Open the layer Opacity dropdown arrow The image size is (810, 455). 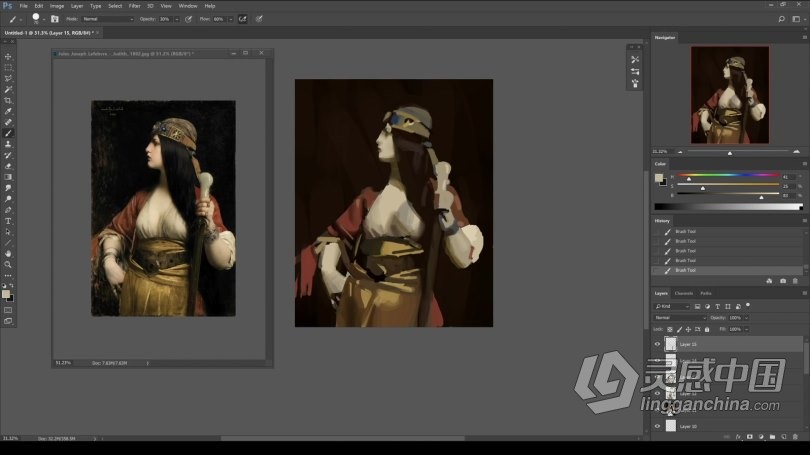pos(746,318)
